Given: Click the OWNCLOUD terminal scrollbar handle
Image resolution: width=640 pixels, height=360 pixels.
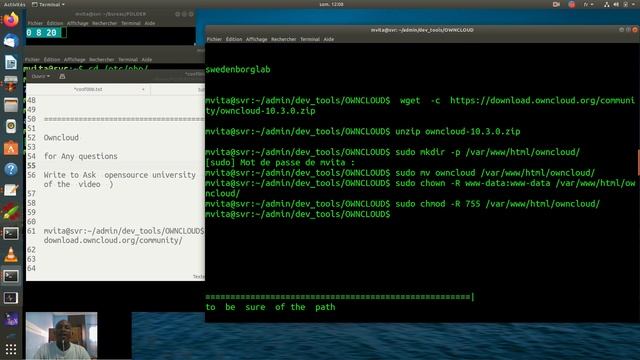Looking at the screenshot, I should (638, 162).
